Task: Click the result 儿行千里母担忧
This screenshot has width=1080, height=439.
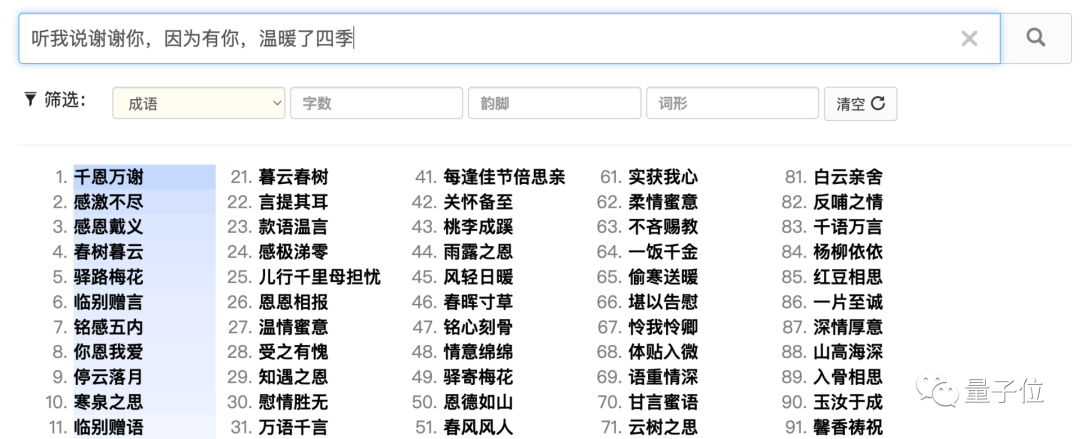Action: (319, 277)
